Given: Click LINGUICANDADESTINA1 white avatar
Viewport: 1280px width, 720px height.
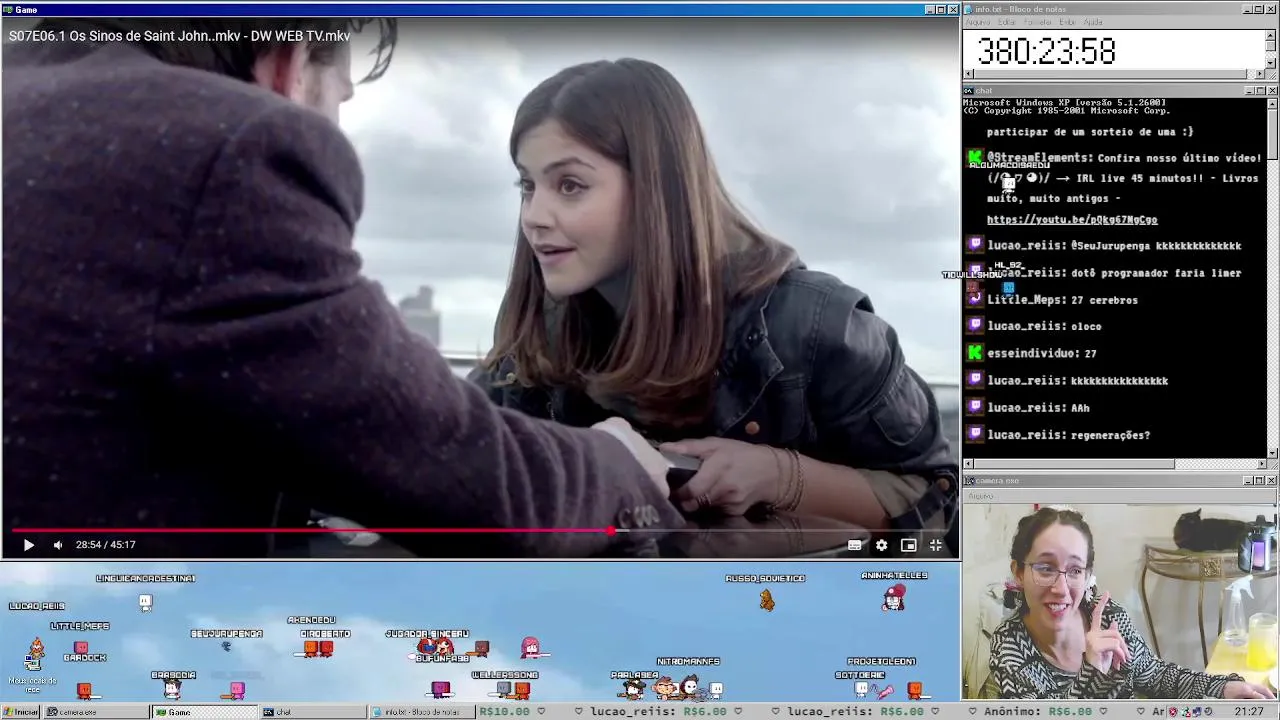Looking at the screenshot, I should 145,601.
